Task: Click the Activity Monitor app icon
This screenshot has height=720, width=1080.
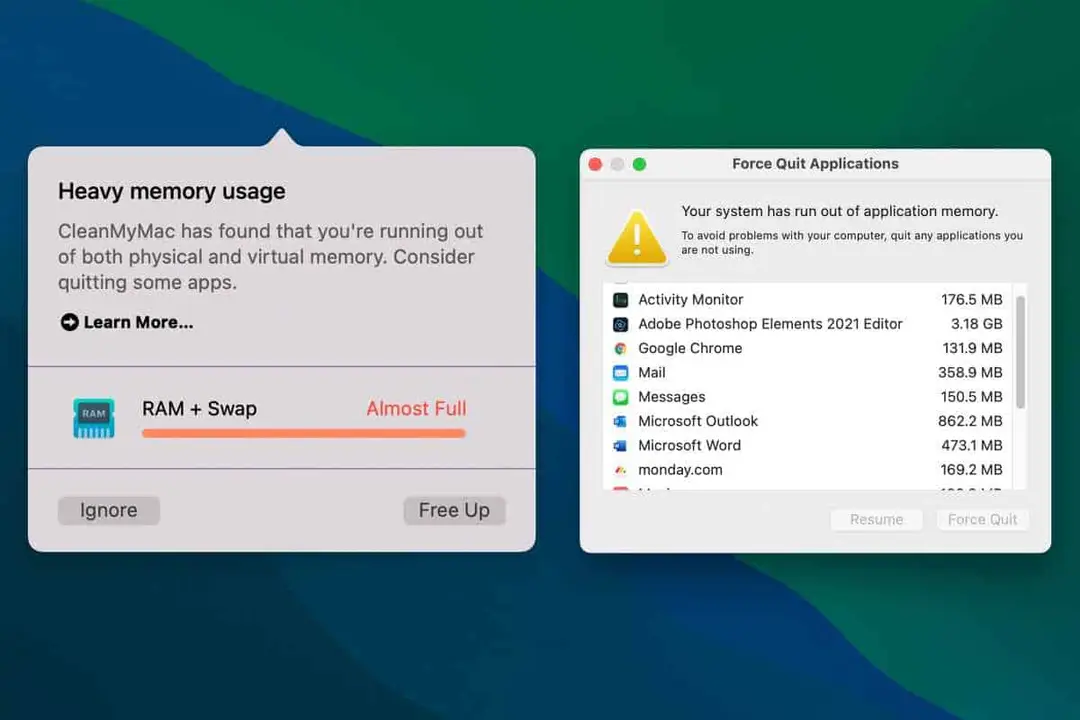Action: tap(621, 300)
